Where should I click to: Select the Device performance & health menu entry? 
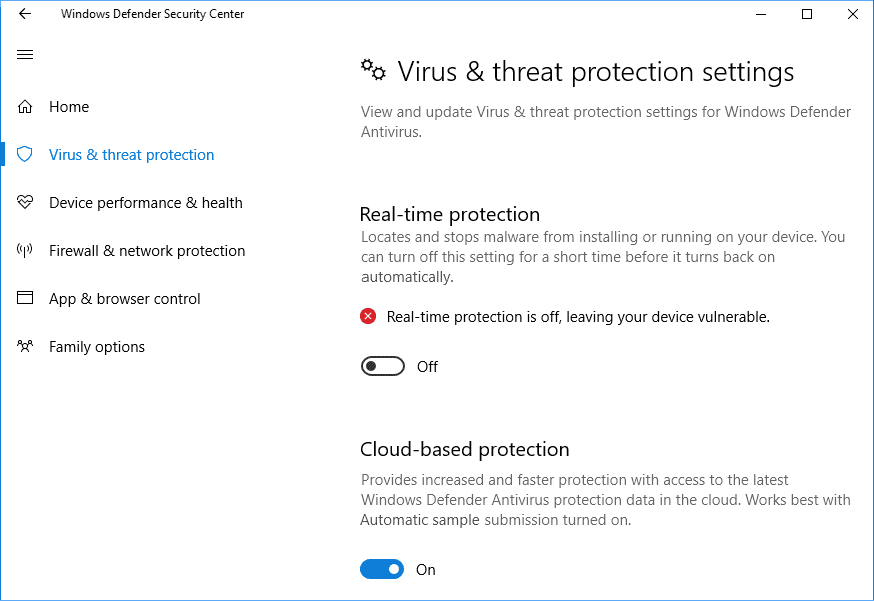[146, 202]
